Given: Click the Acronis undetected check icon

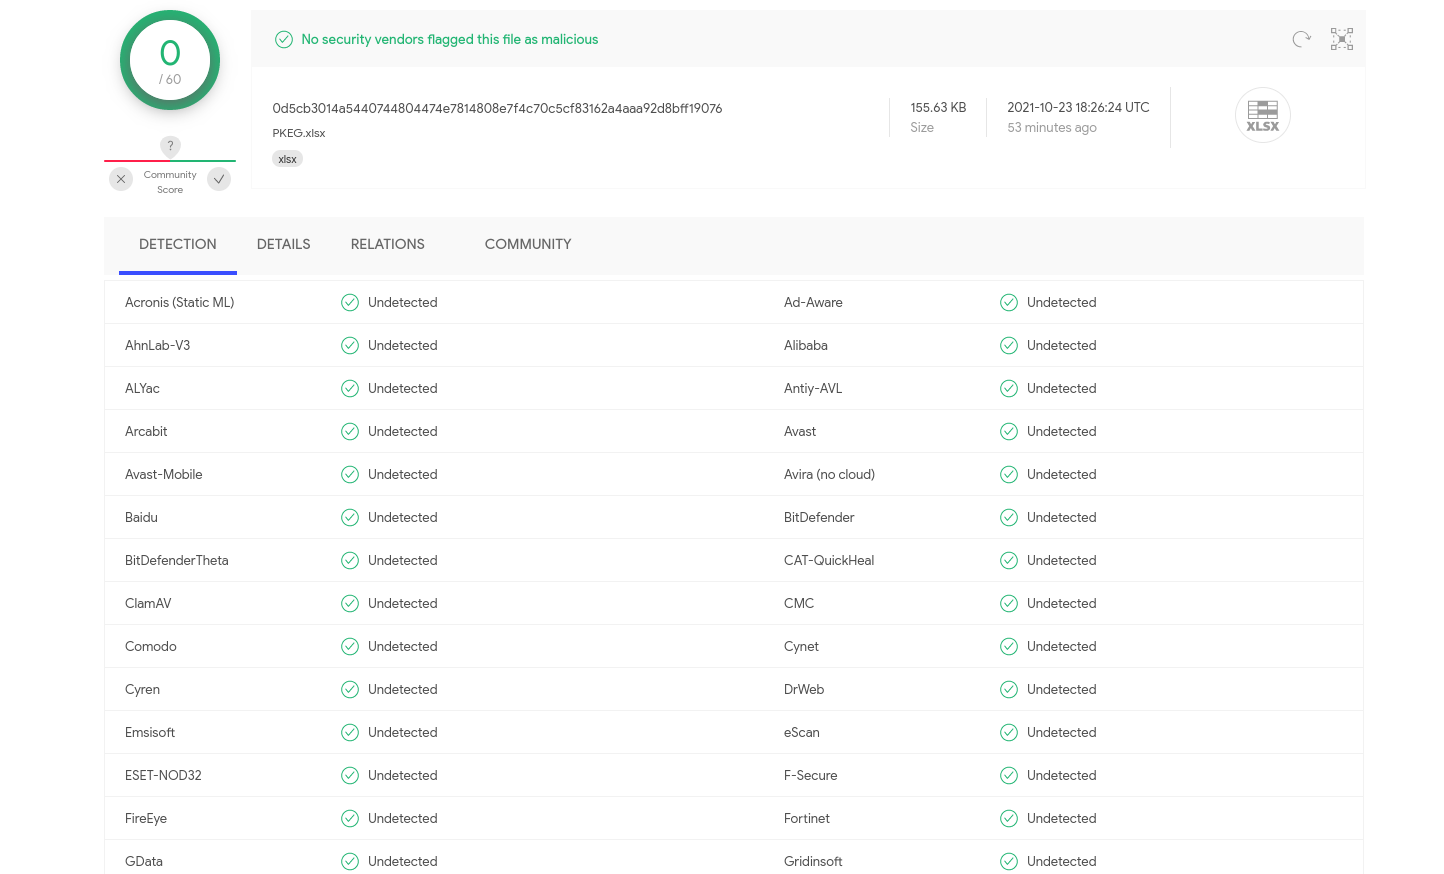Looking at the screenshot, I should pyautogui.click(x=350, y=303).
